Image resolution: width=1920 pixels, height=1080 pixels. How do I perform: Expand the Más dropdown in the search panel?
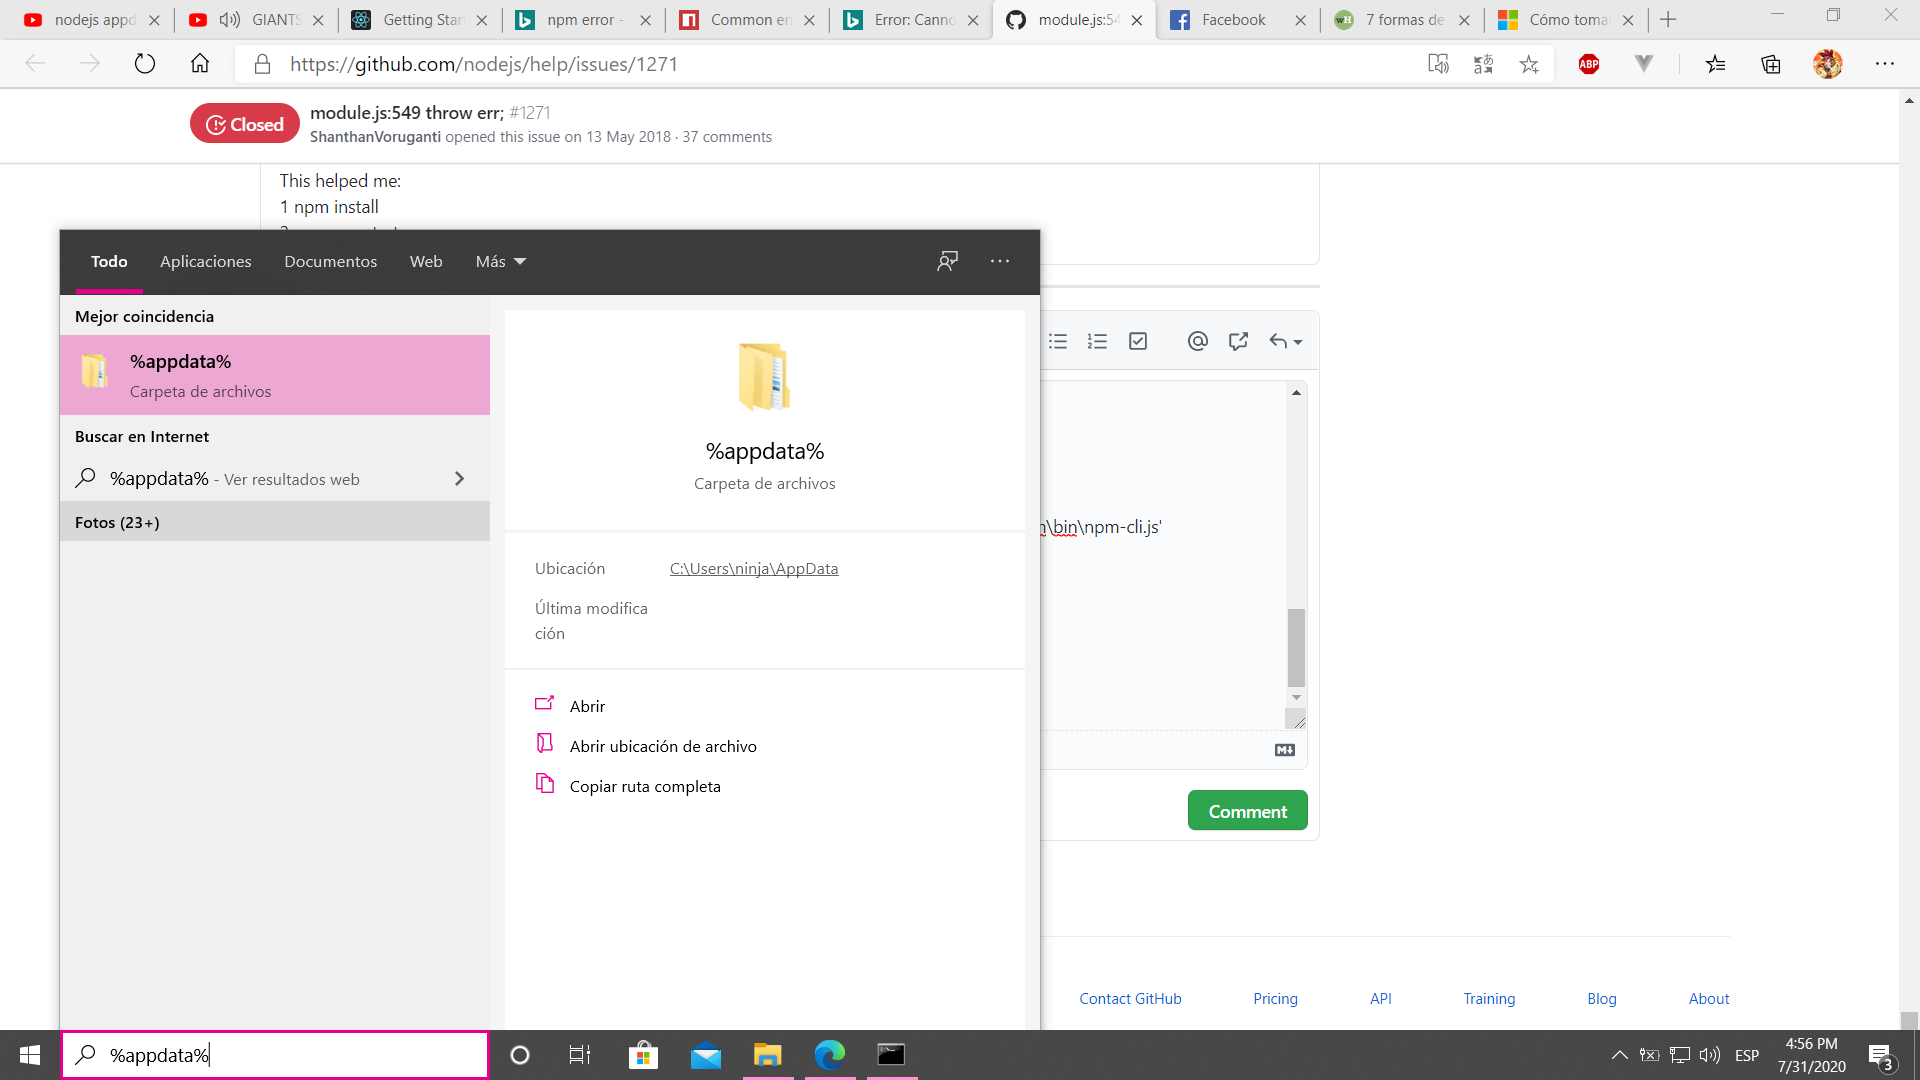(499, 261)
